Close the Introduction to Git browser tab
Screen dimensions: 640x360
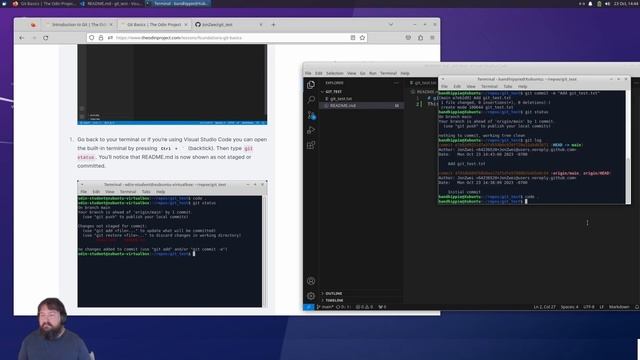(111, 24)
